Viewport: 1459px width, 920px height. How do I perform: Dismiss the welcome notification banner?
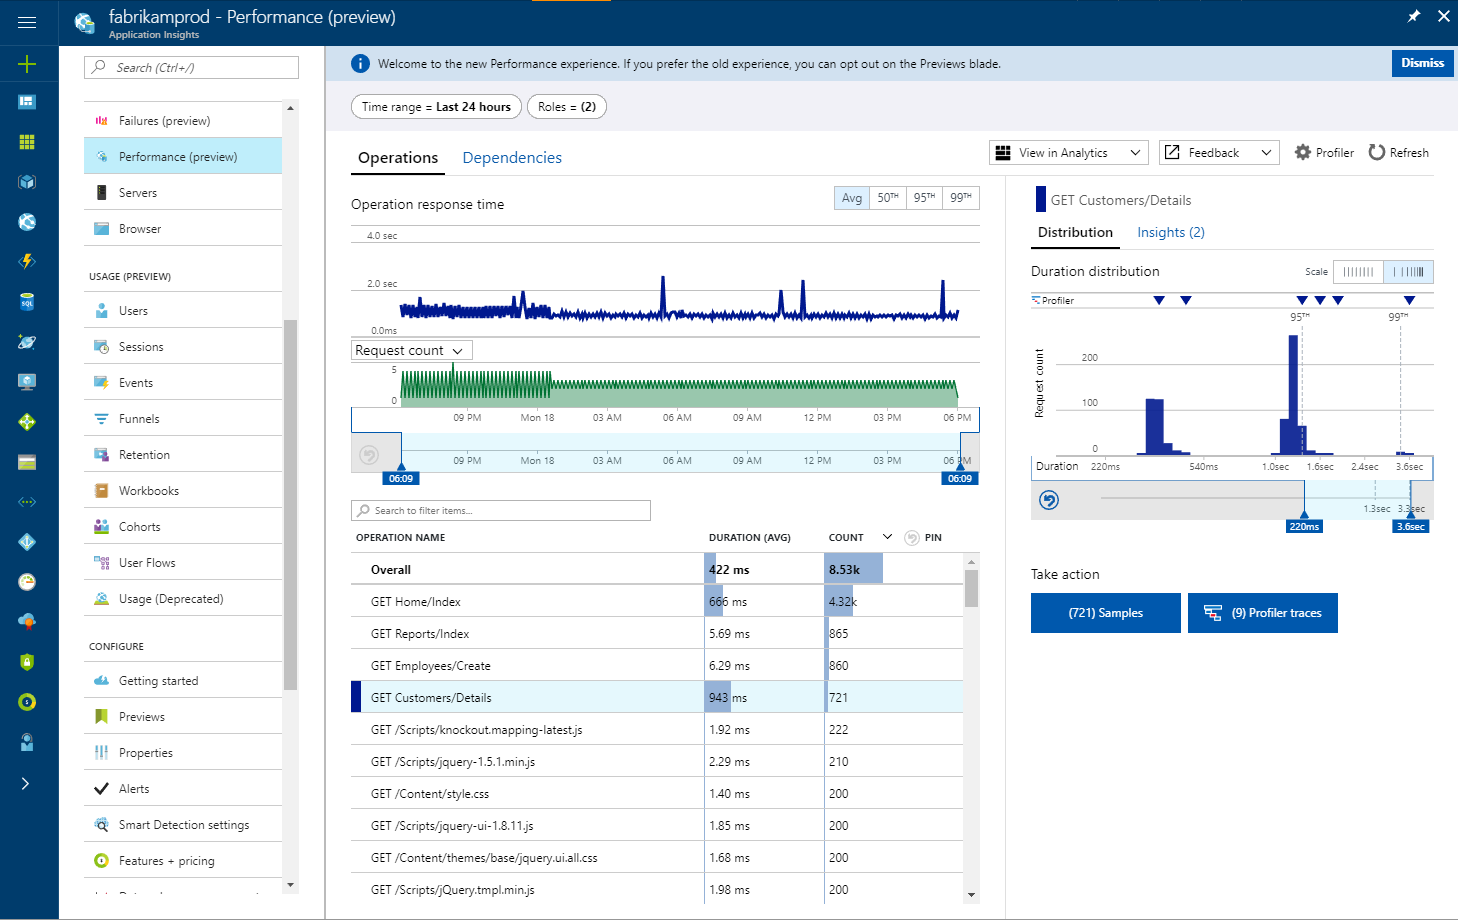pyautogui.click(x=1421, y=63)
